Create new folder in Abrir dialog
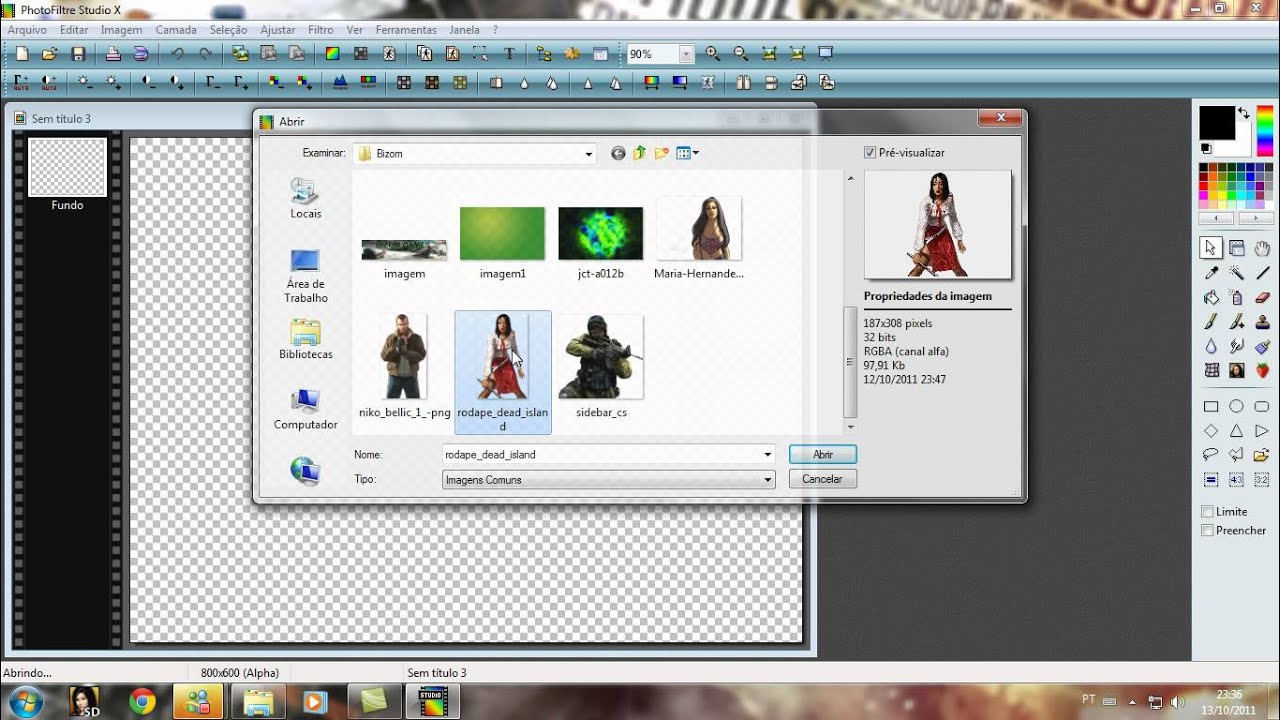The height and width of the screenshot is (720, 1280). tap(662, 153)
